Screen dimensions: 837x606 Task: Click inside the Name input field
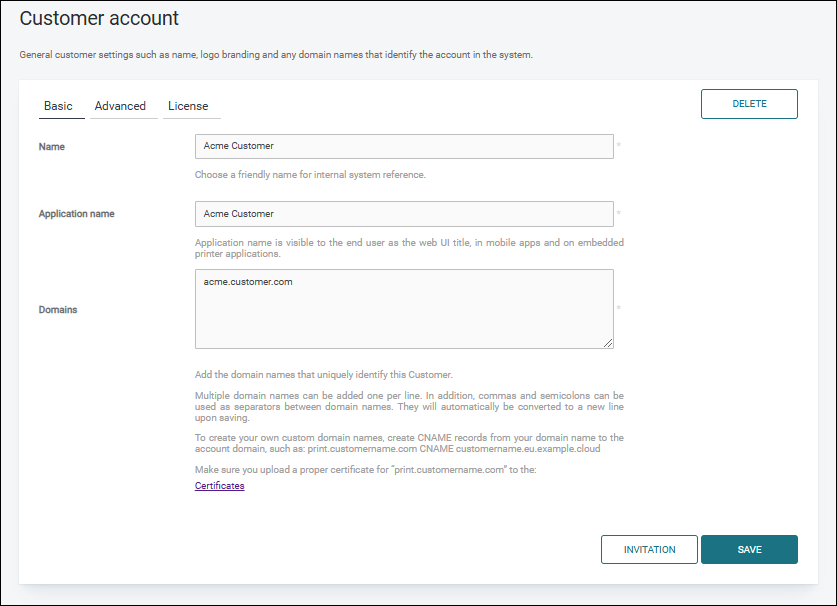(x=404, y=146)
